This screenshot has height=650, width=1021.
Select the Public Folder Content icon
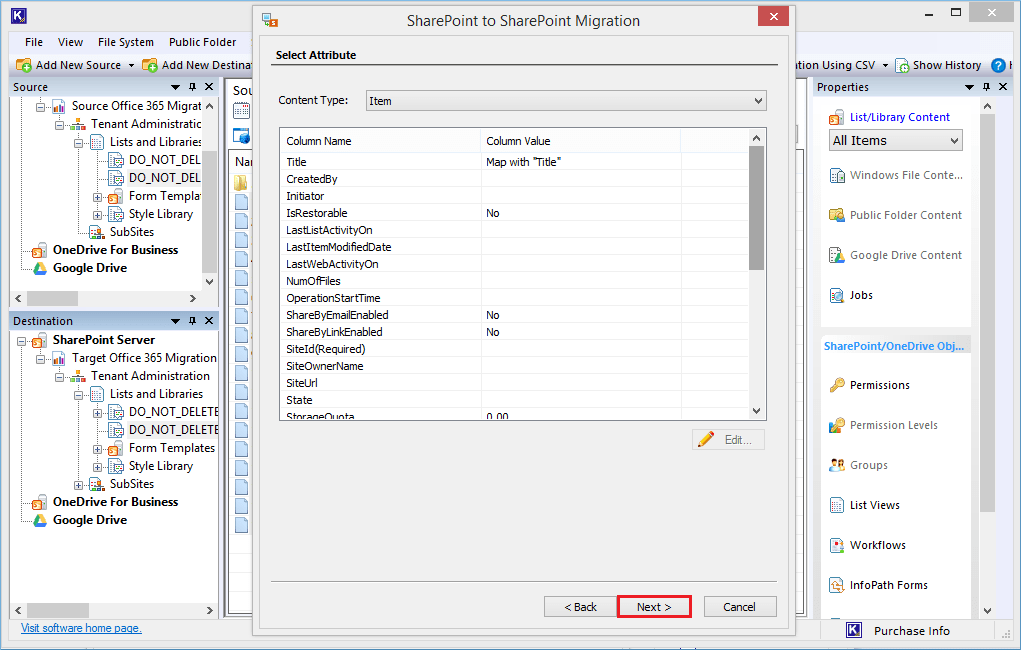837,215
